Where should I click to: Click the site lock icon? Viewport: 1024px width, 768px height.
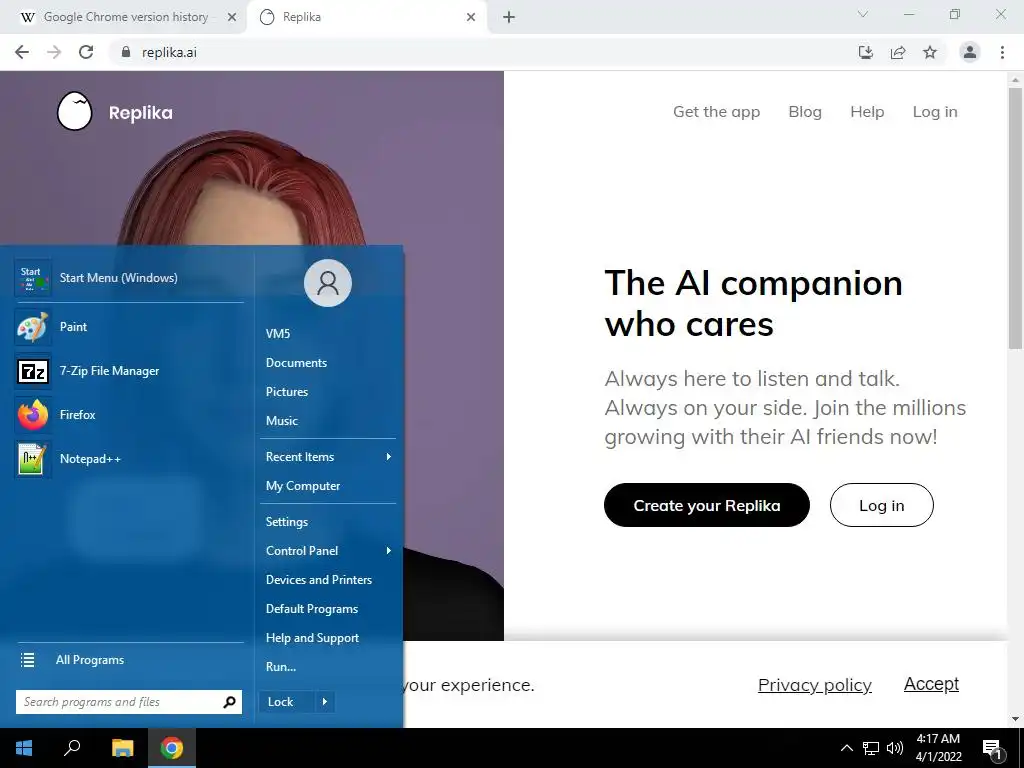click(x=126, y=52)
